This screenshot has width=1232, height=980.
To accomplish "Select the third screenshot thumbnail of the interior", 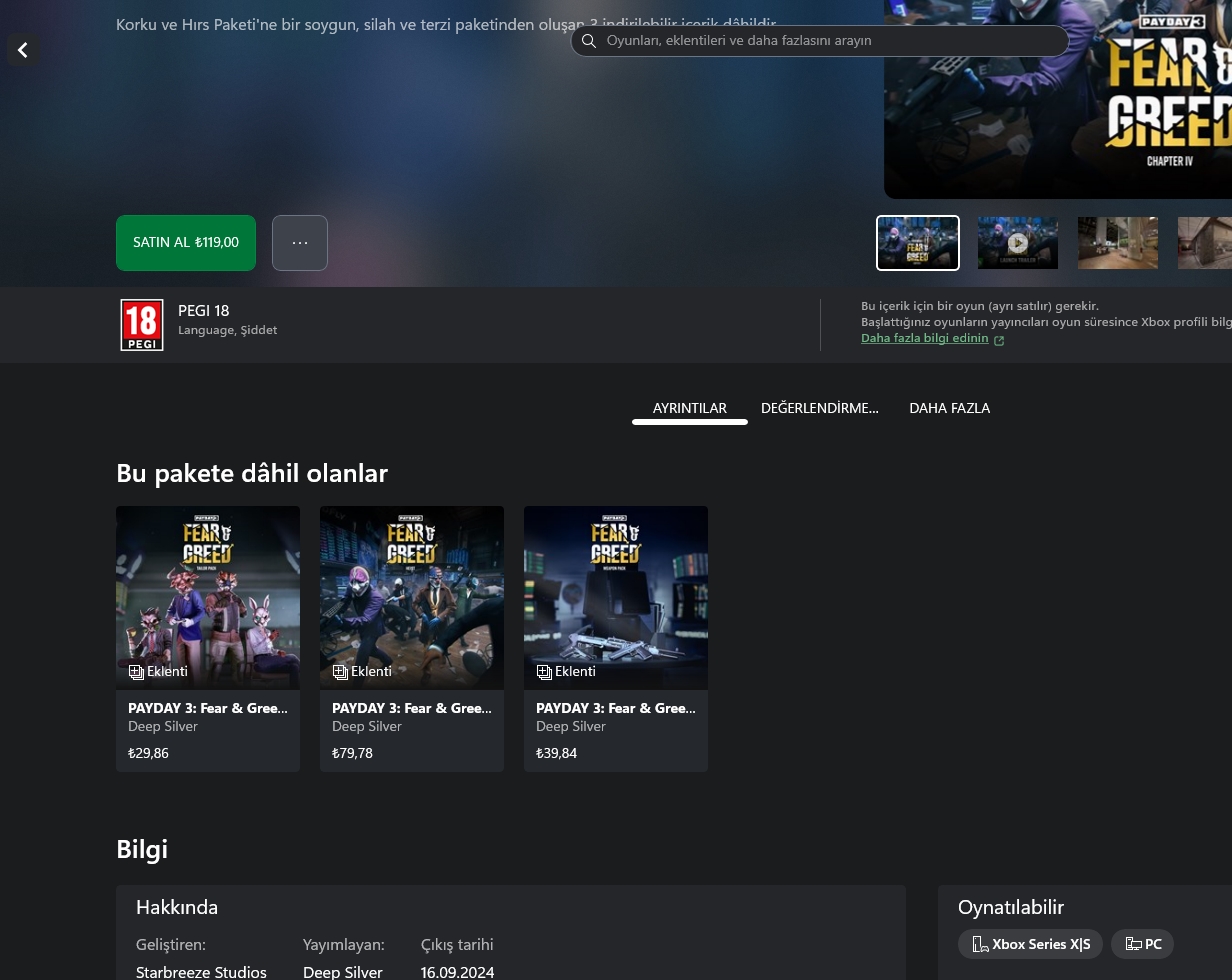I will [x=1118, y=243].
